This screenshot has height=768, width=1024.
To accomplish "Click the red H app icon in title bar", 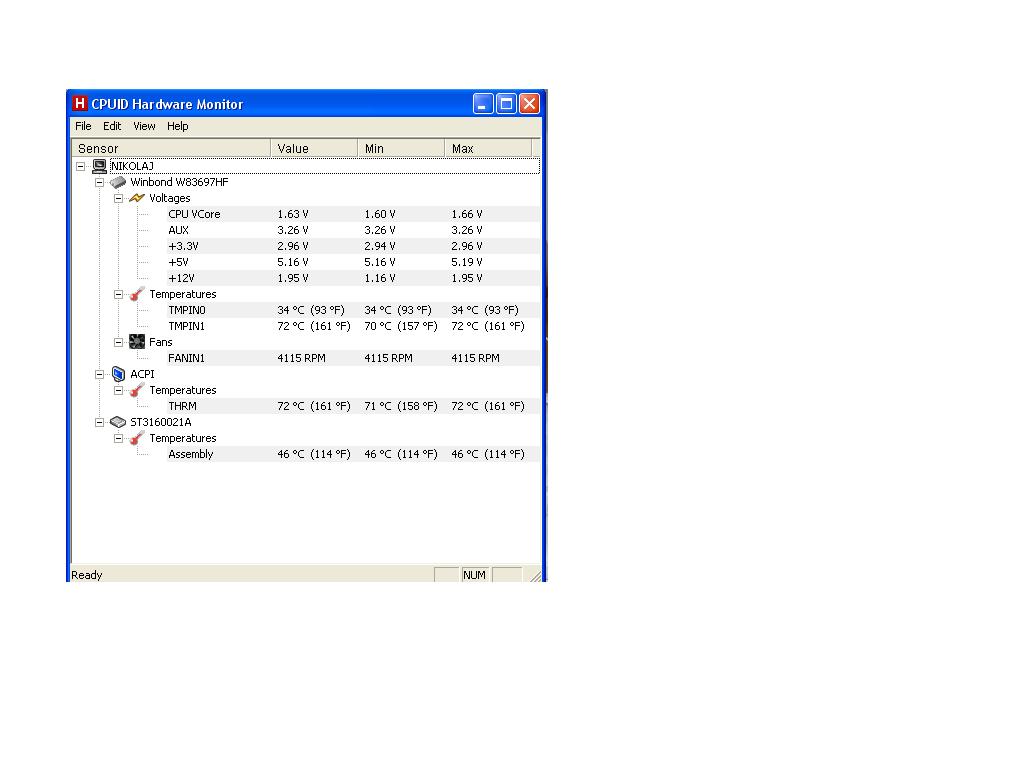I will (x=80, y=103).
